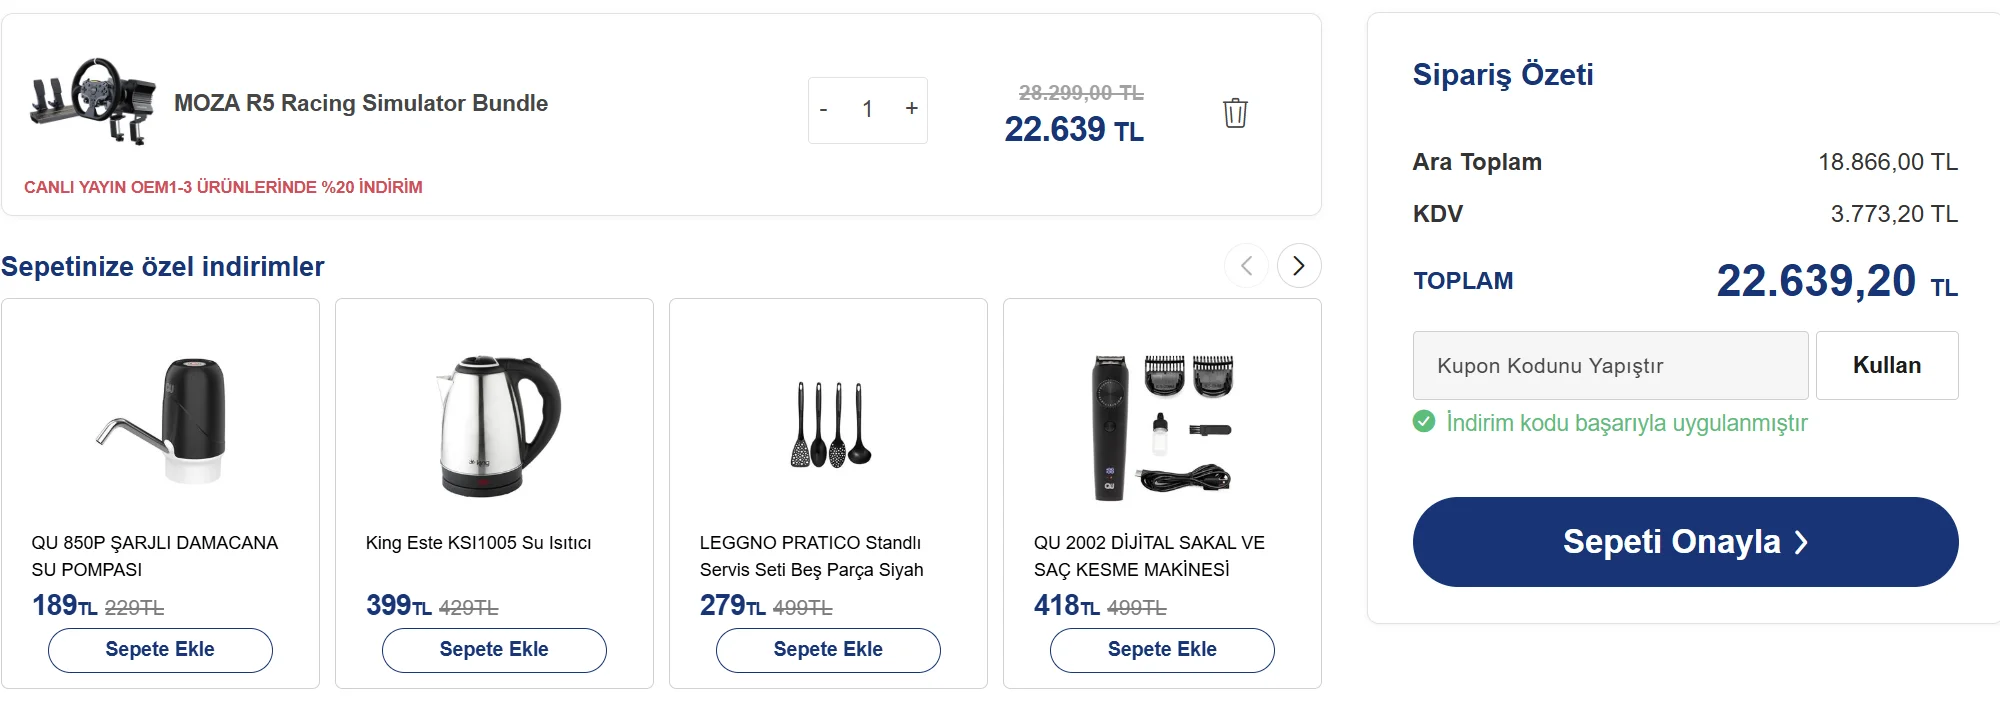Delete MOZA R5 bundle with trash icon
The height and width of the screenshot is (705, 2000).
(x=1235, y=113)
